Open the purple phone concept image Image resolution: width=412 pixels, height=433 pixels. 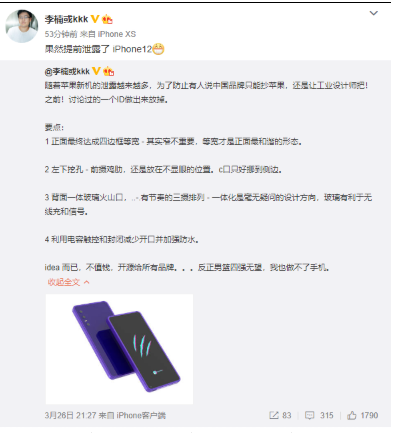(x=119, y=349)
